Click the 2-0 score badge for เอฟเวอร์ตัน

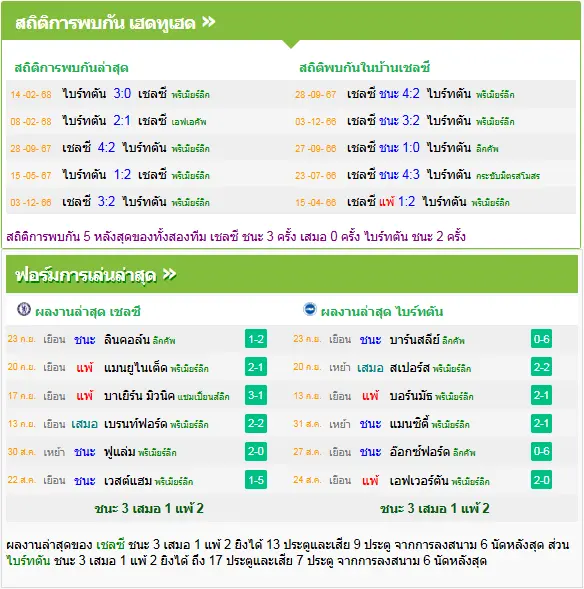coord(541,480)
